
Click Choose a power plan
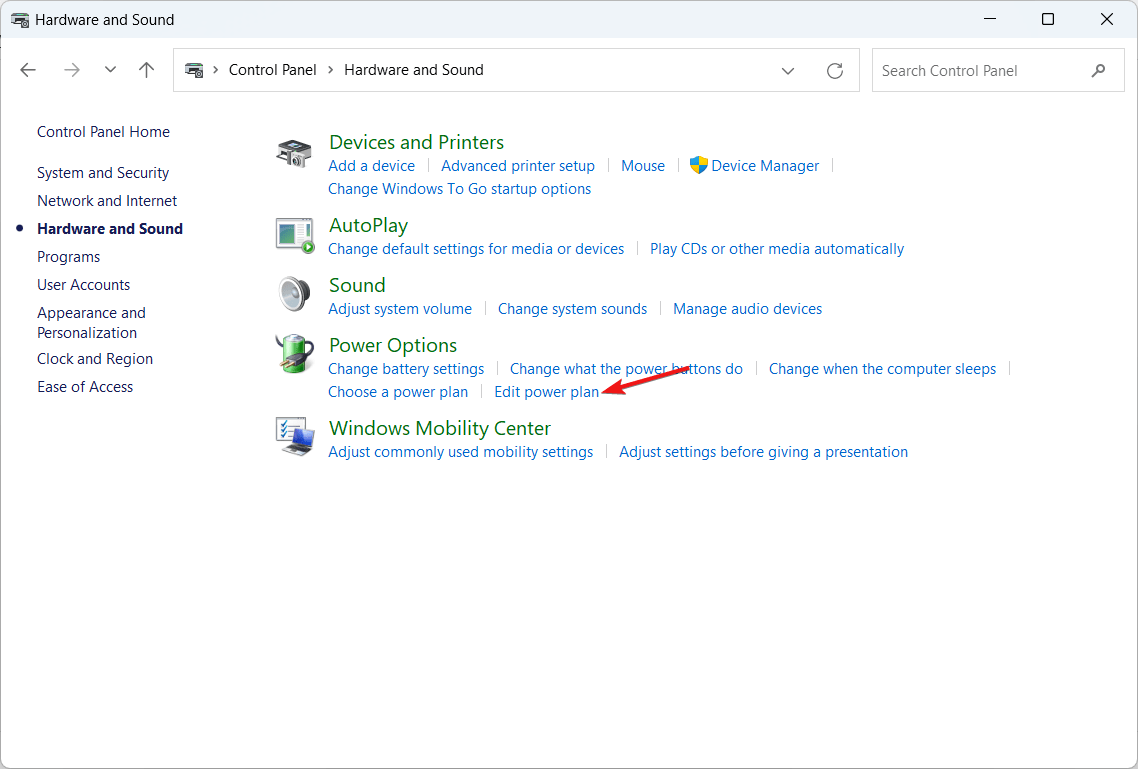click(398, 392)
